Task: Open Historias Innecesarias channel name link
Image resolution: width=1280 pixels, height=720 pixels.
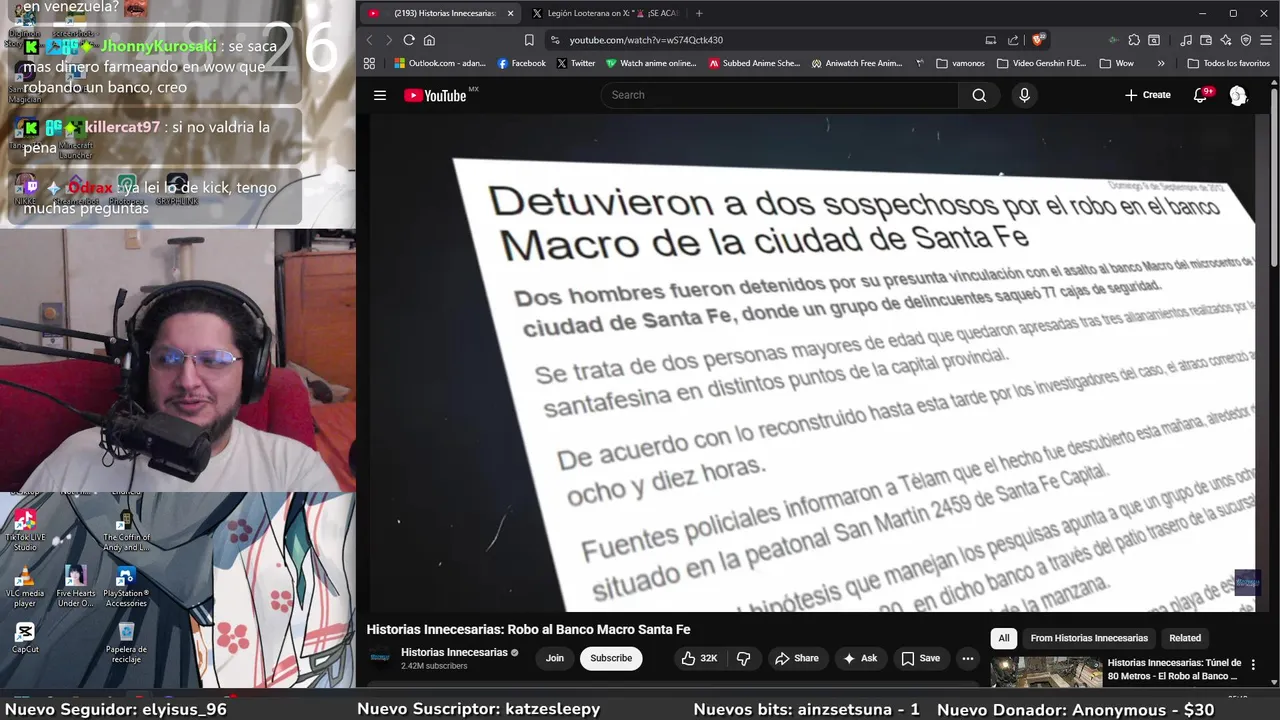Action: pyautogui.click(x=454, y=652)
